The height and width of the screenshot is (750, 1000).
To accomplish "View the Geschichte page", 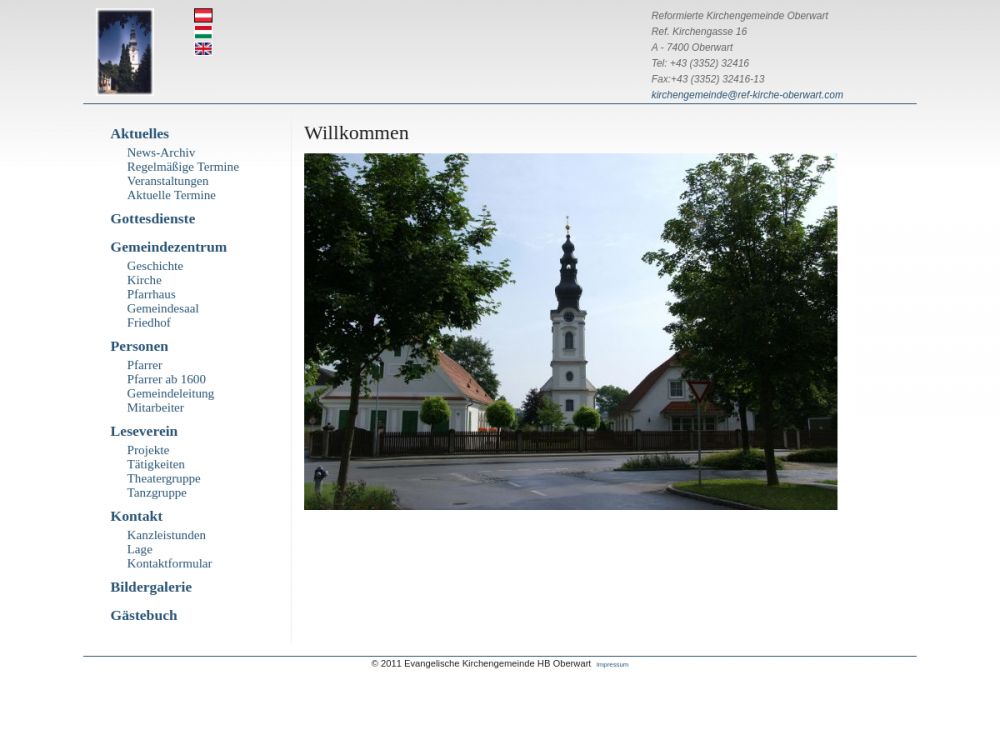I will pyautogui.click(x=155, y=266).
